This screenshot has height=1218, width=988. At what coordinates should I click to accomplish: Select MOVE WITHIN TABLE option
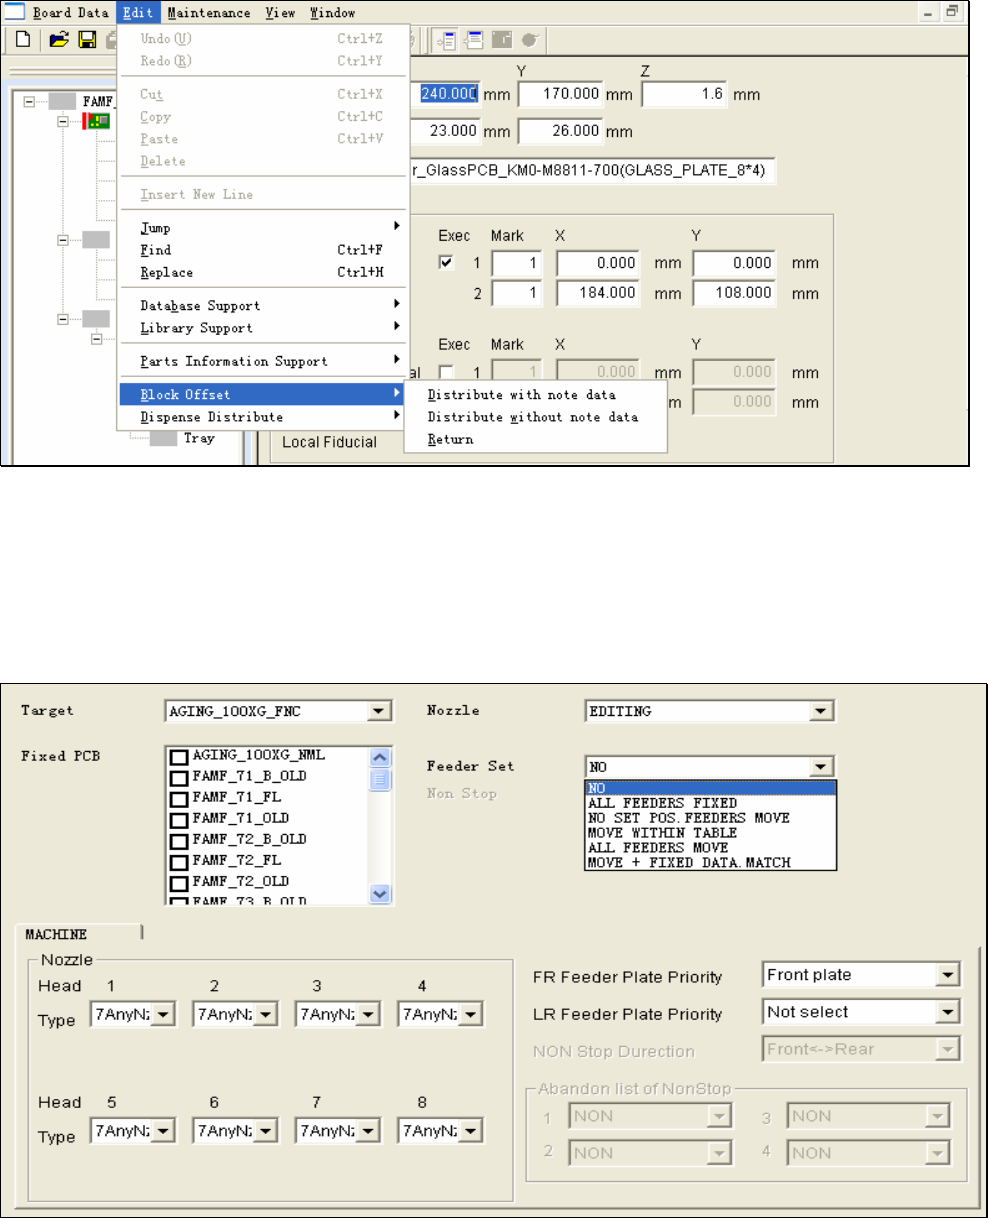point(710,832)
